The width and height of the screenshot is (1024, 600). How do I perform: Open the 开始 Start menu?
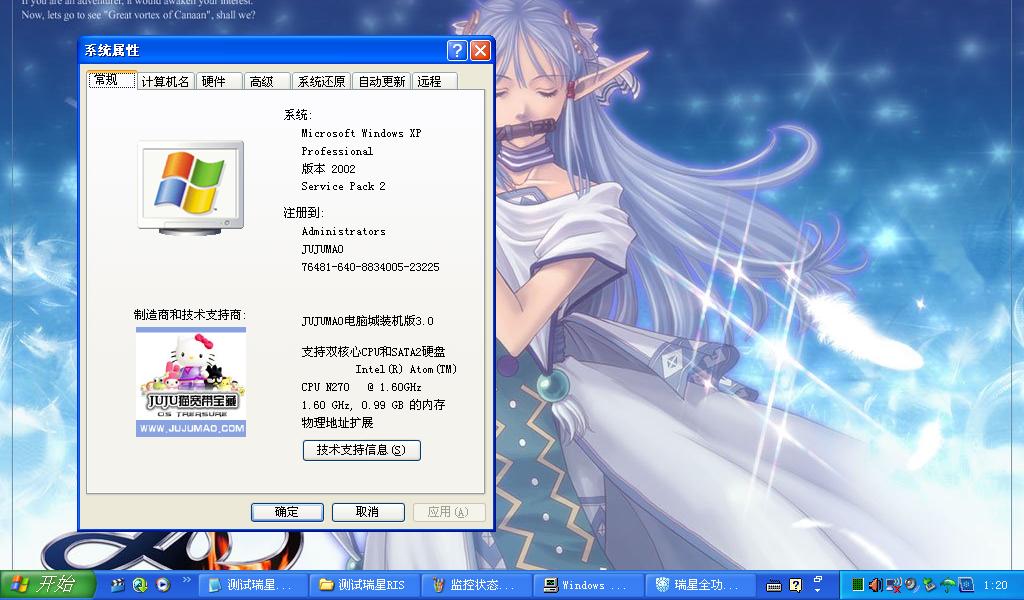point(48,584)
